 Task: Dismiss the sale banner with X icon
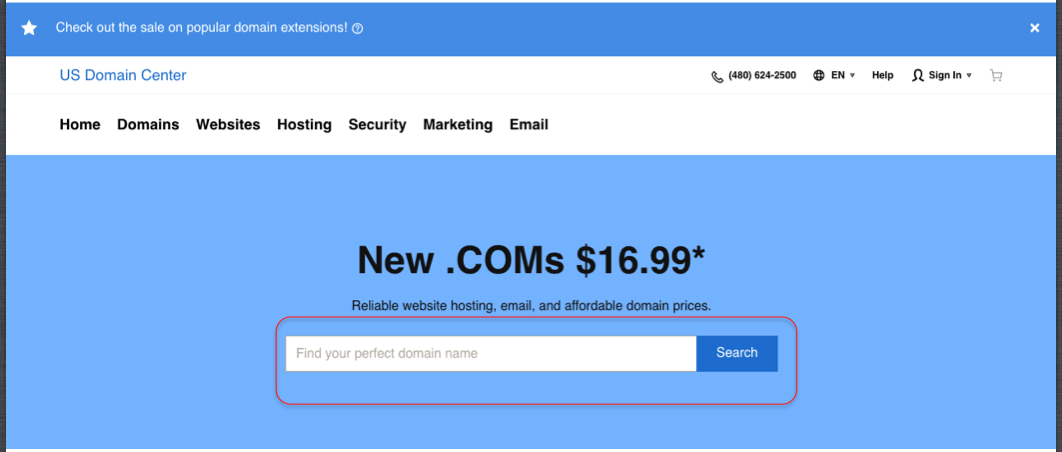click(x=1034, y=28)
